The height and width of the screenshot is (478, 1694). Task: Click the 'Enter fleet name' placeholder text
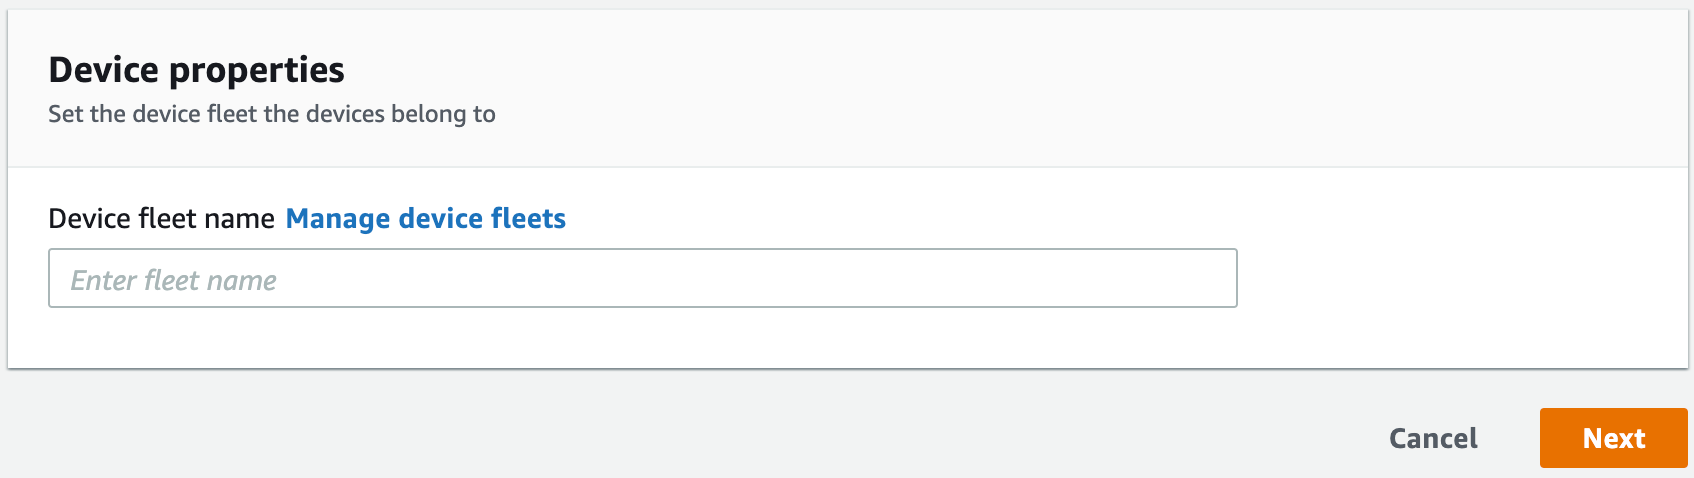pos(173,280)
